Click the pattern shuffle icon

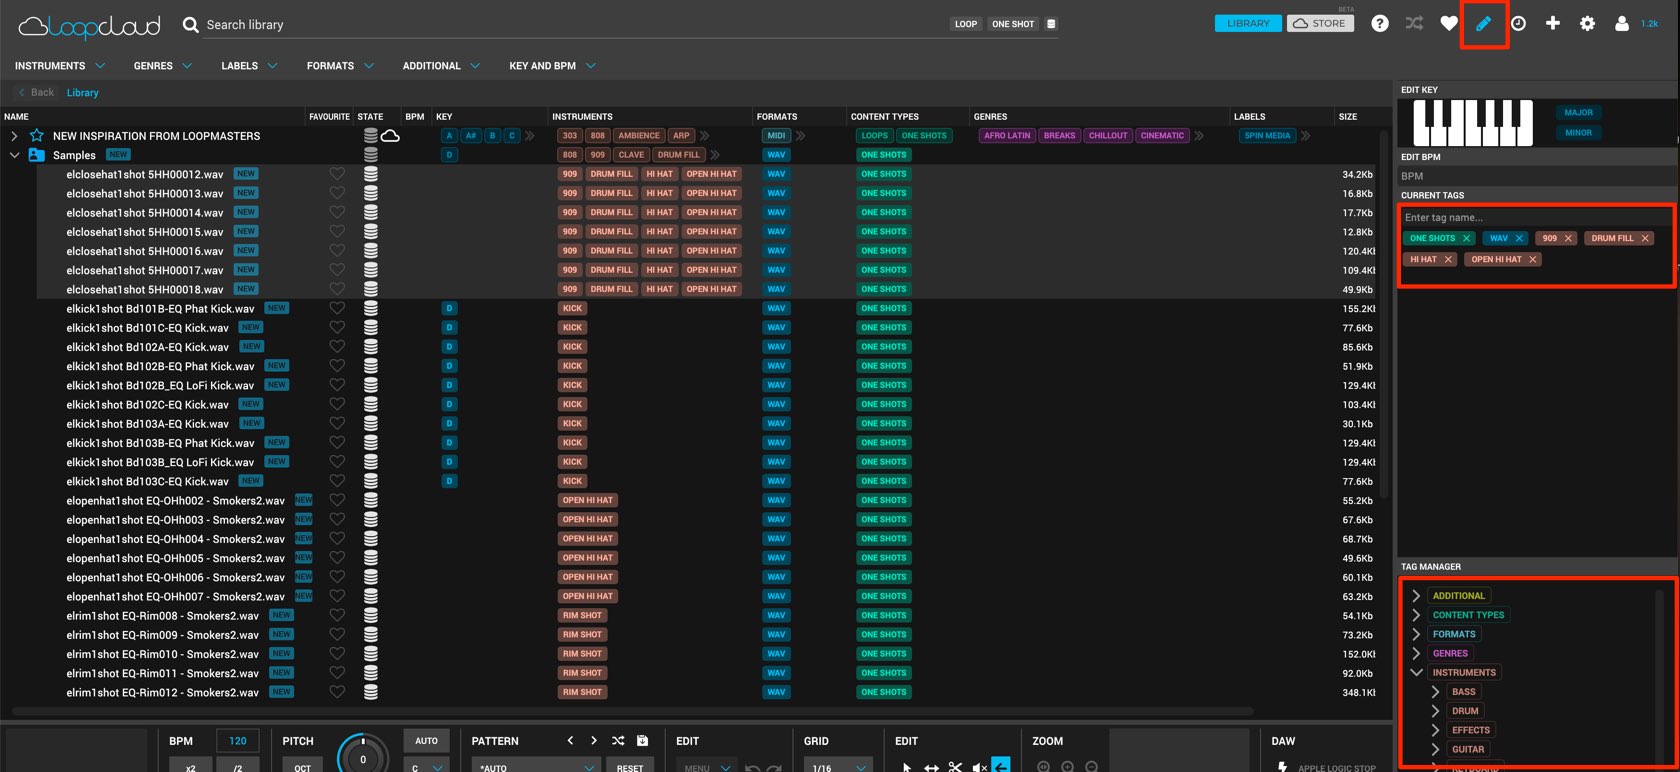618,741
